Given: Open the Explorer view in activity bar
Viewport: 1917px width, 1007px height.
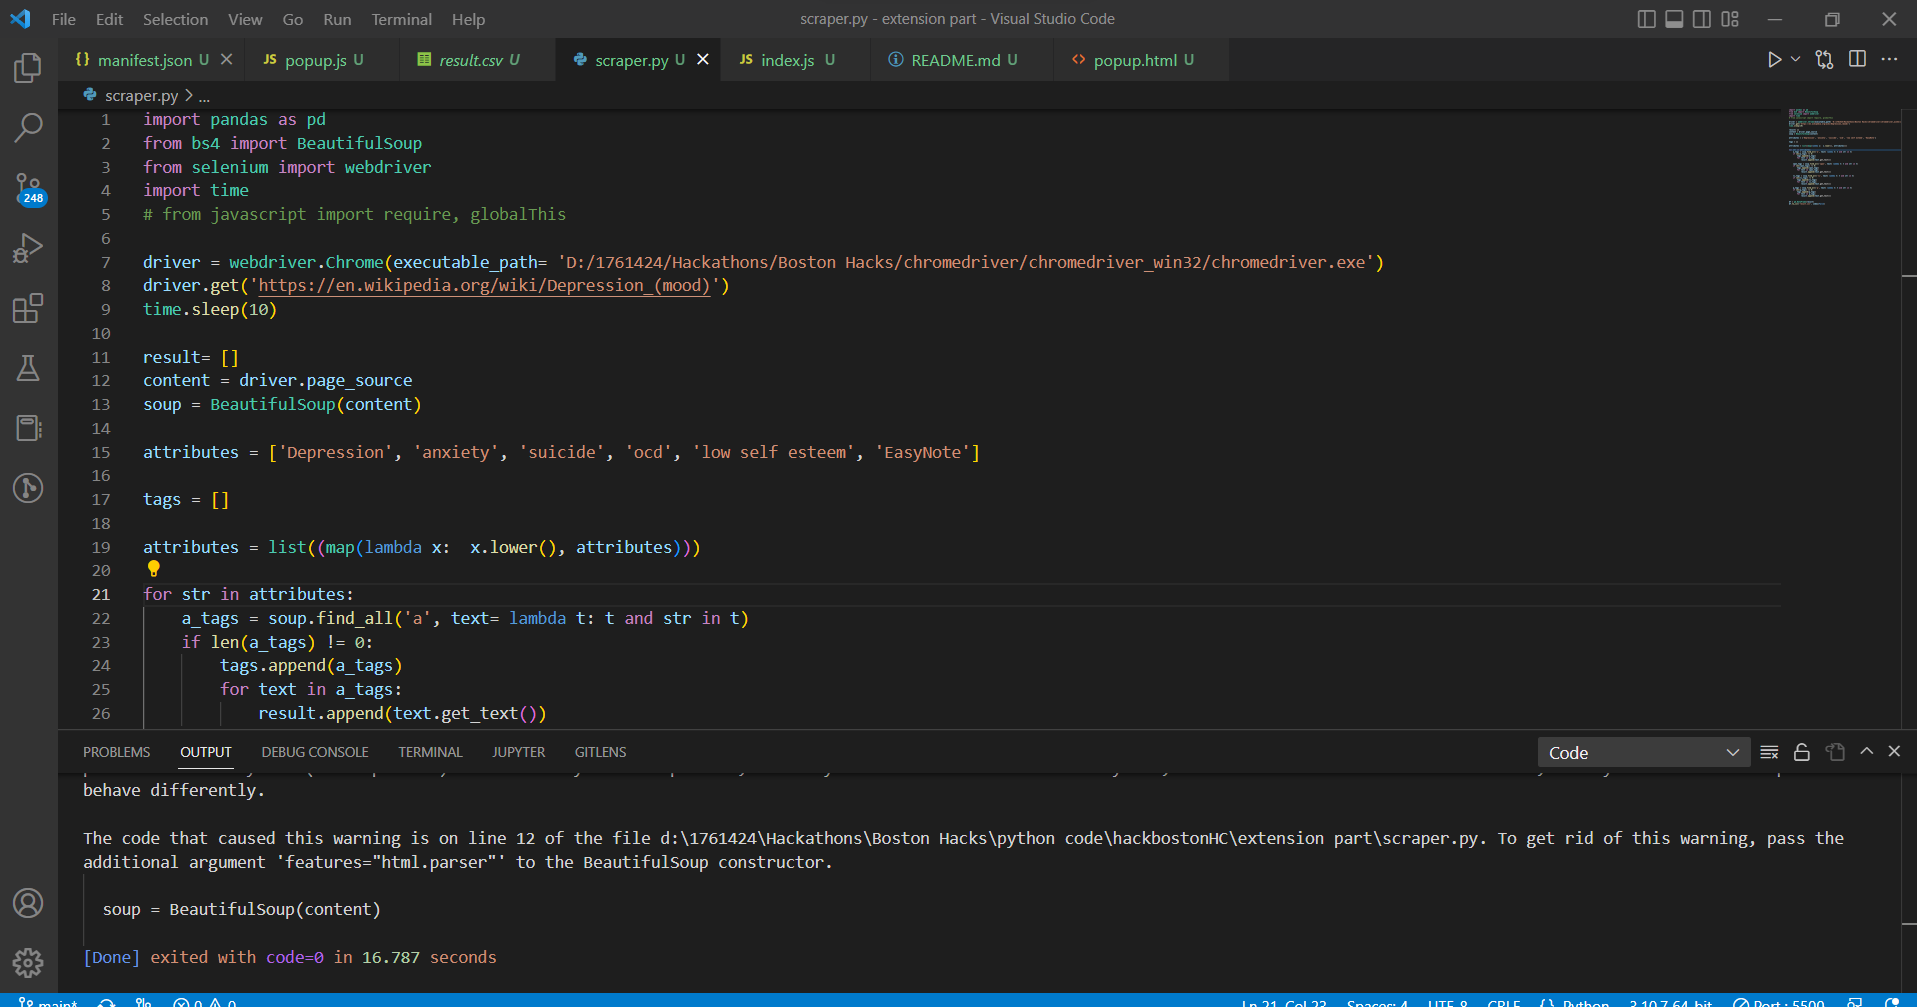Looking at the screenshot, I should point(28,68).
